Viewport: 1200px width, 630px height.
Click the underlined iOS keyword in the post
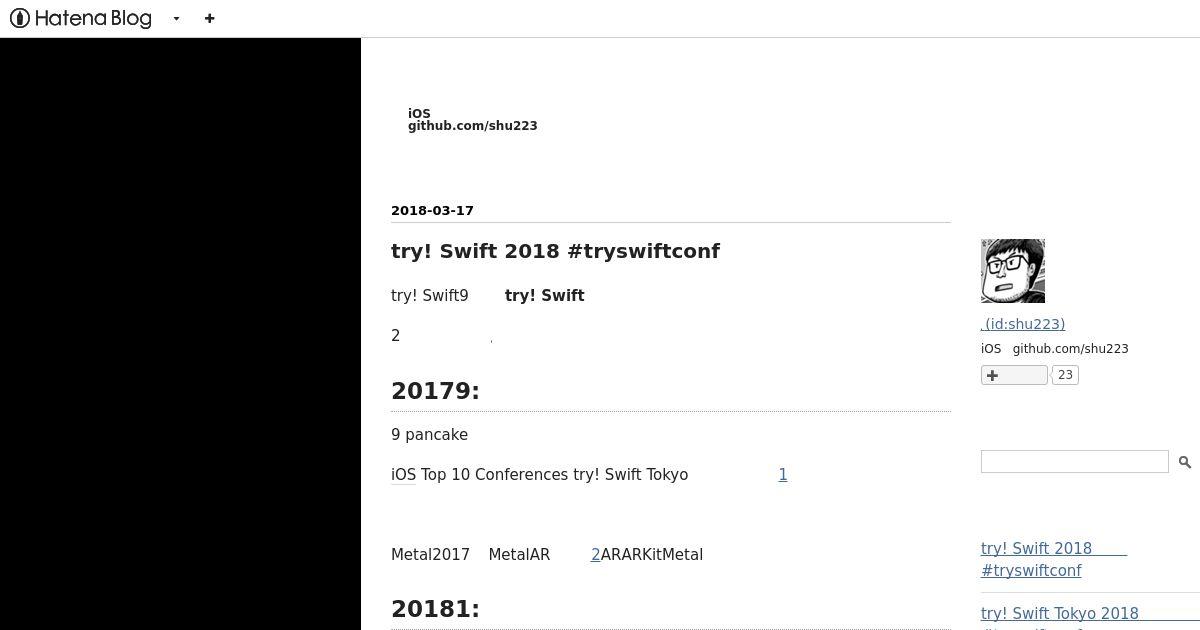[x=403, y=475]
